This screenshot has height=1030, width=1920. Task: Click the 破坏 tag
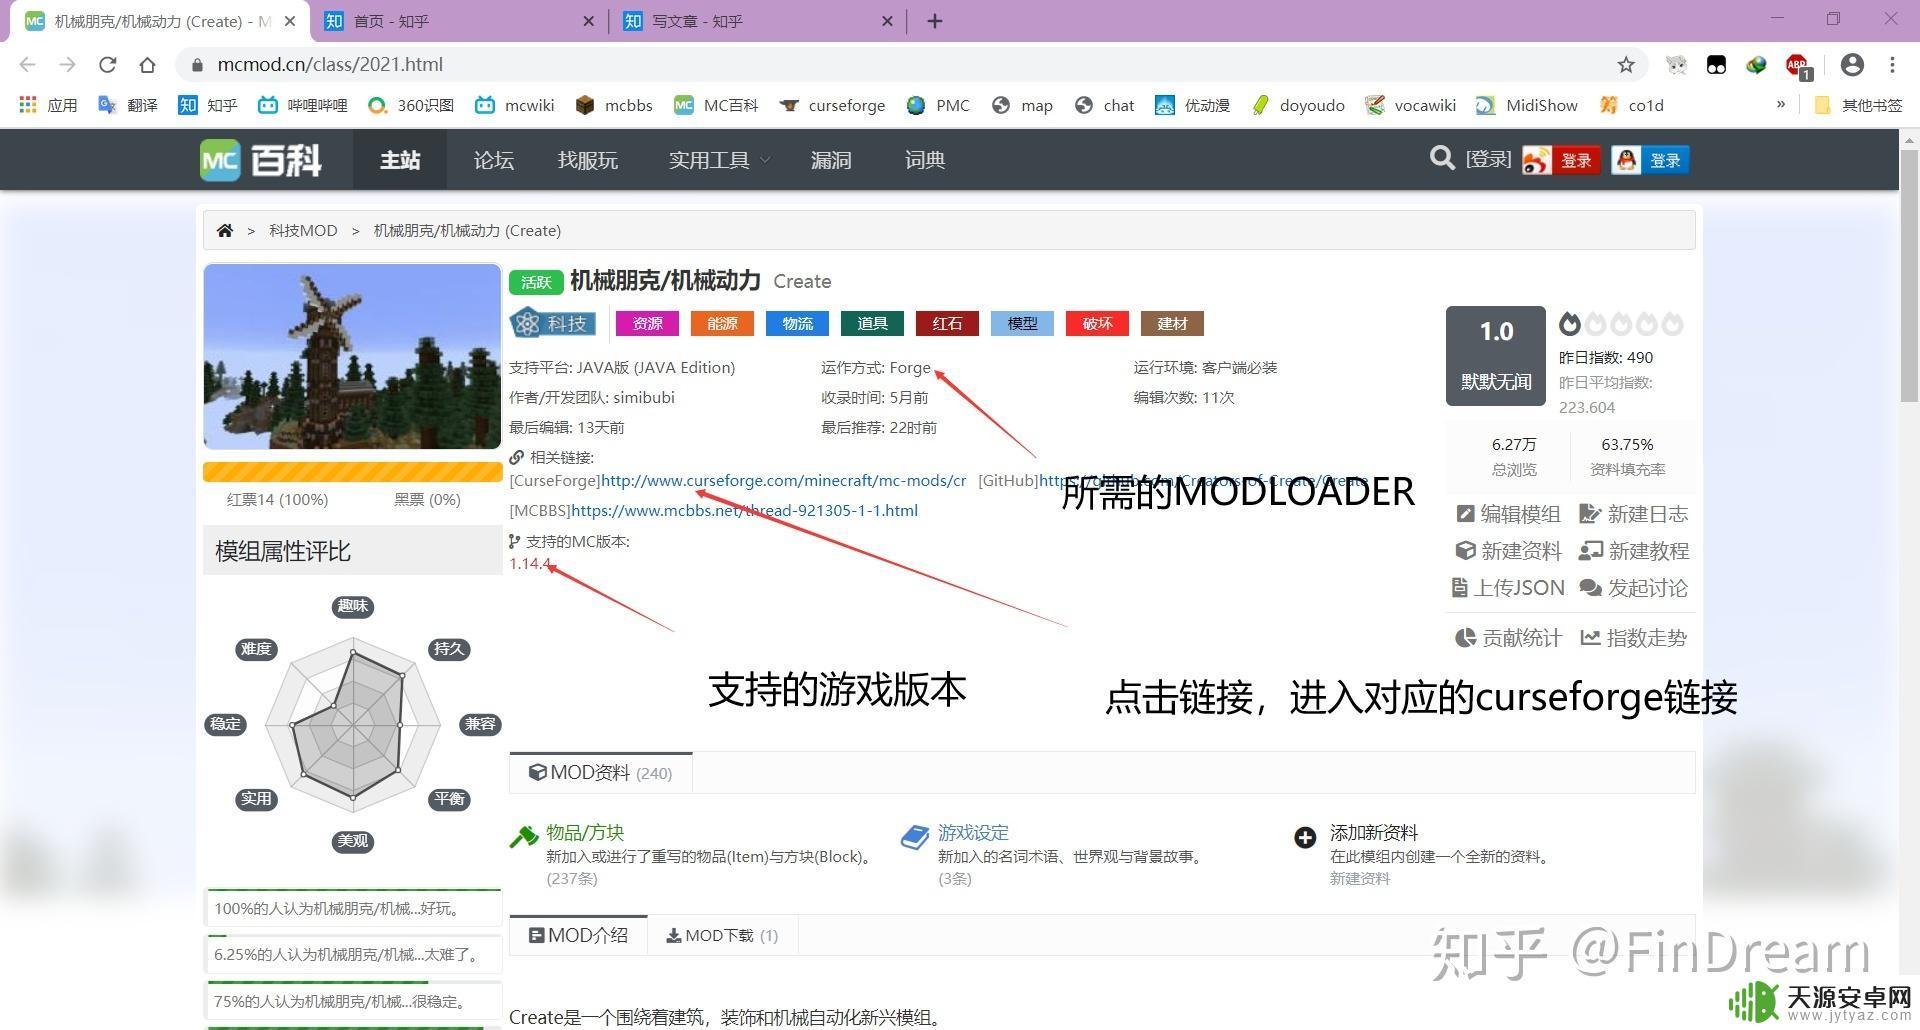coord(1097,323)
